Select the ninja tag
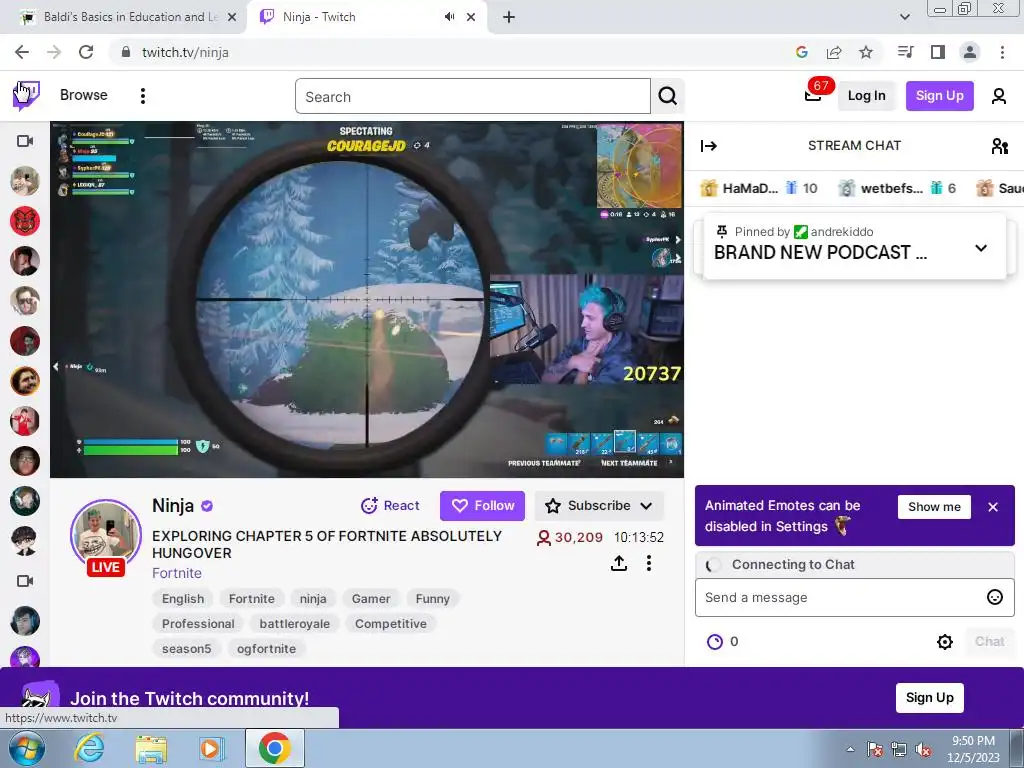The width and height of the screenshot is (1024, 768). tap(313, 599)
